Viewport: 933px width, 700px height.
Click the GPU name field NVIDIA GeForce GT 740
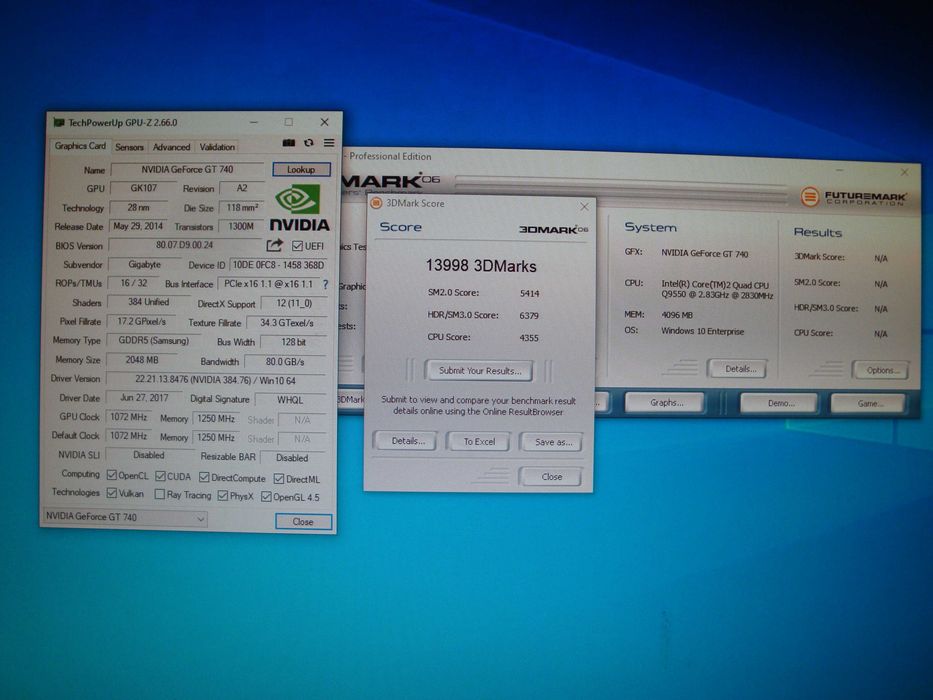click(x=187, y=170)
